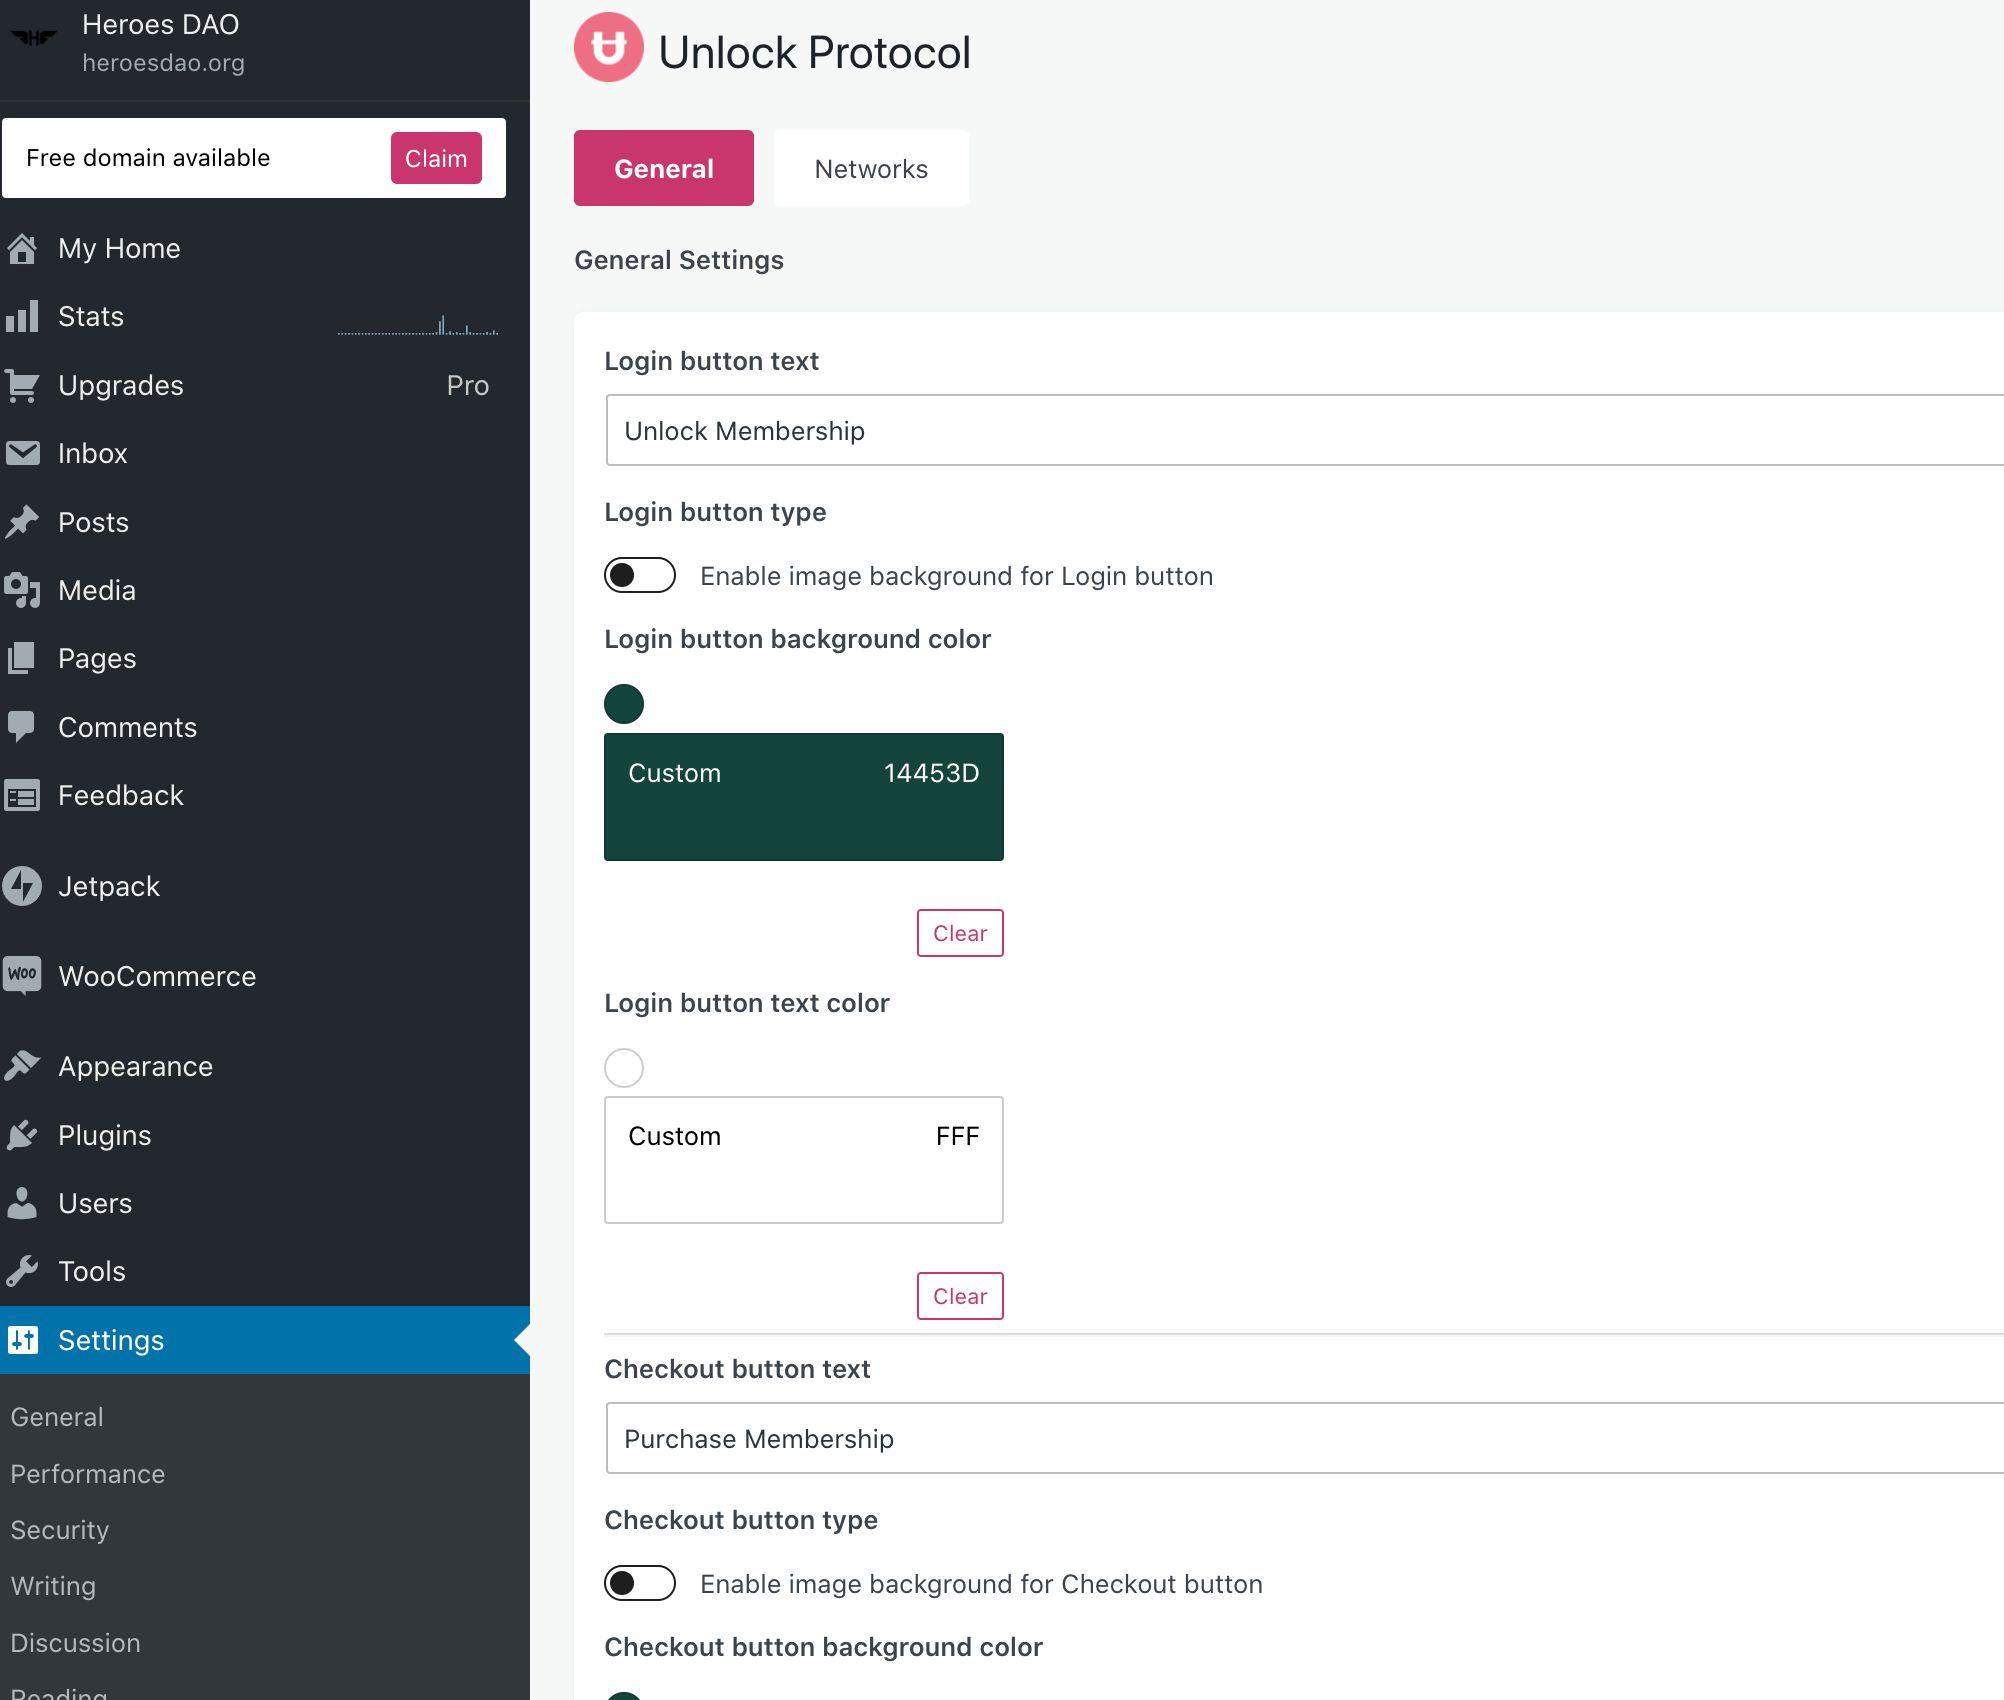
Task: Click the Inbox envelope icon
Action: [x=22, y=453]
